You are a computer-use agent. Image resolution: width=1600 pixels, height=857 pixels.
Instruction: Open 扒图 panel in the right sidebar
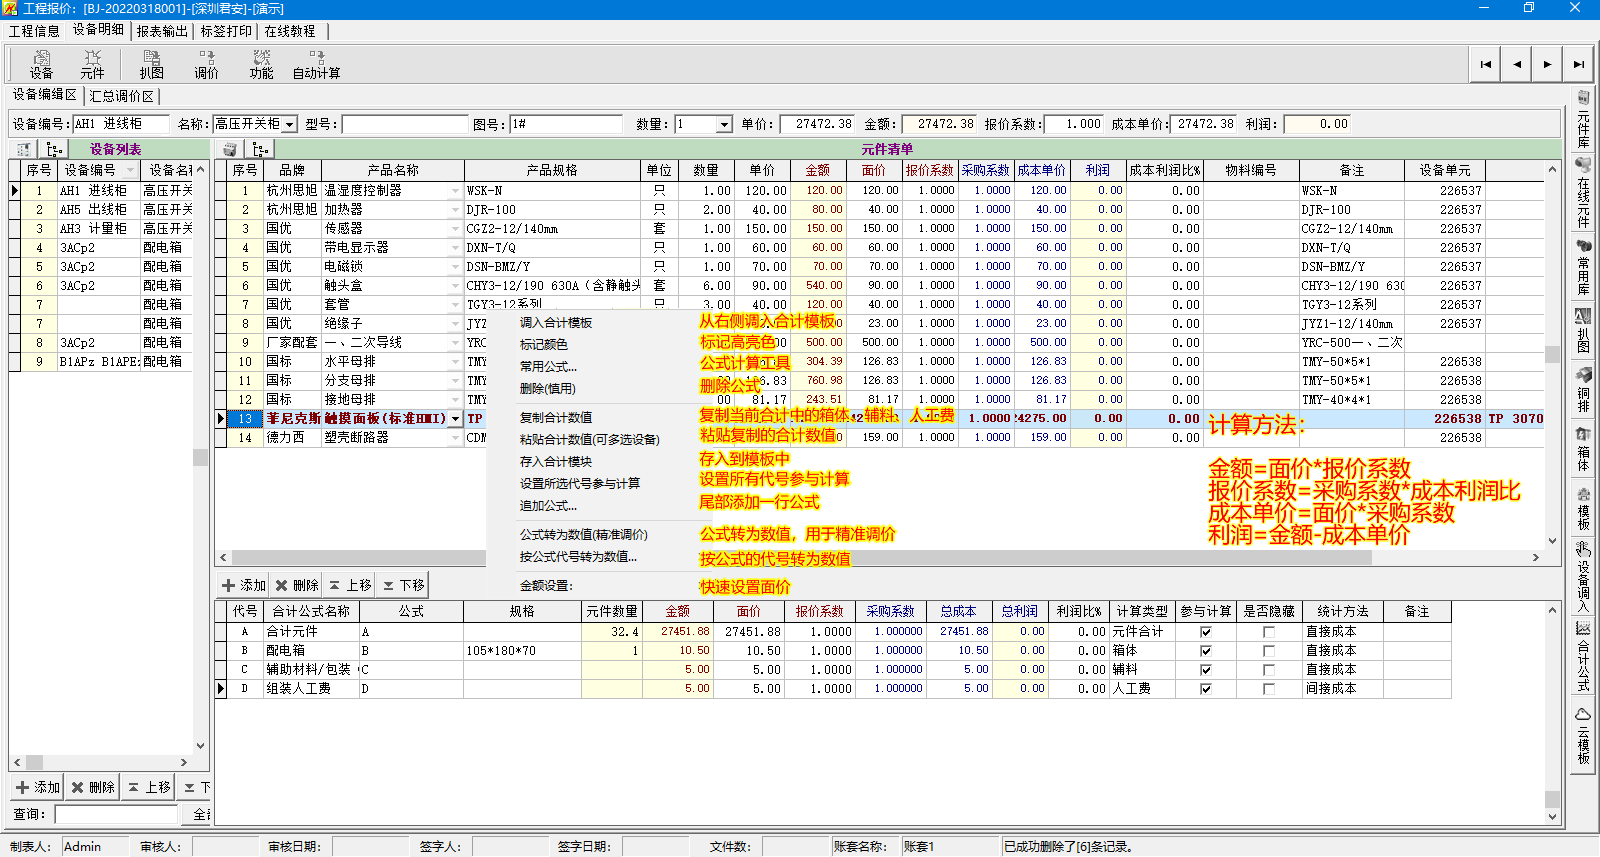(x=1583, y=331)
